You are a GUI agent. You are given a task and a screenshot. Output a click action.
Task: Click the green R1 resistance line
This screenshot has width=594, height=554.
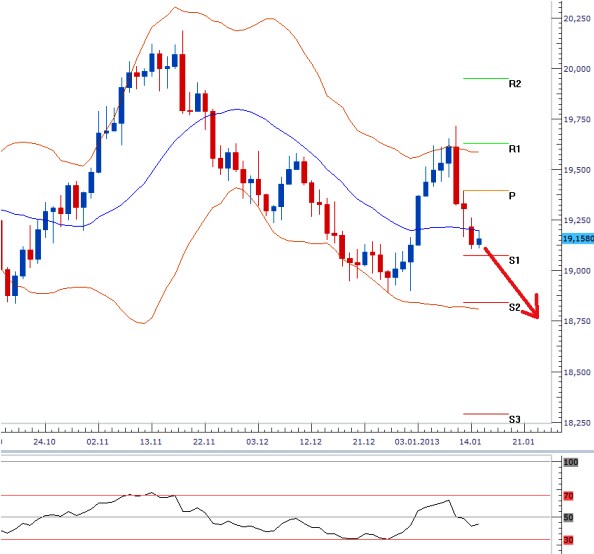(x=486, y=143)
